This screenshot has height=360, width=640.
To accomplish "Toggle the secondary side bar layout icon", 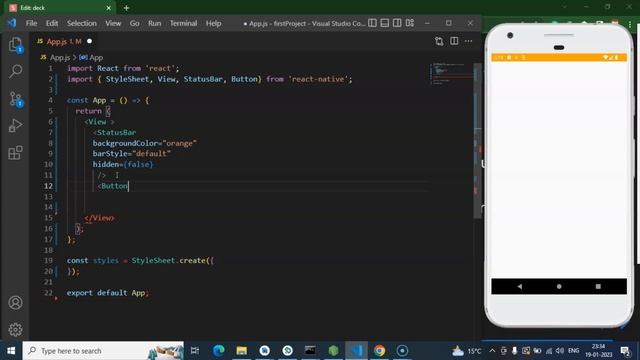I will pos(397,23).
